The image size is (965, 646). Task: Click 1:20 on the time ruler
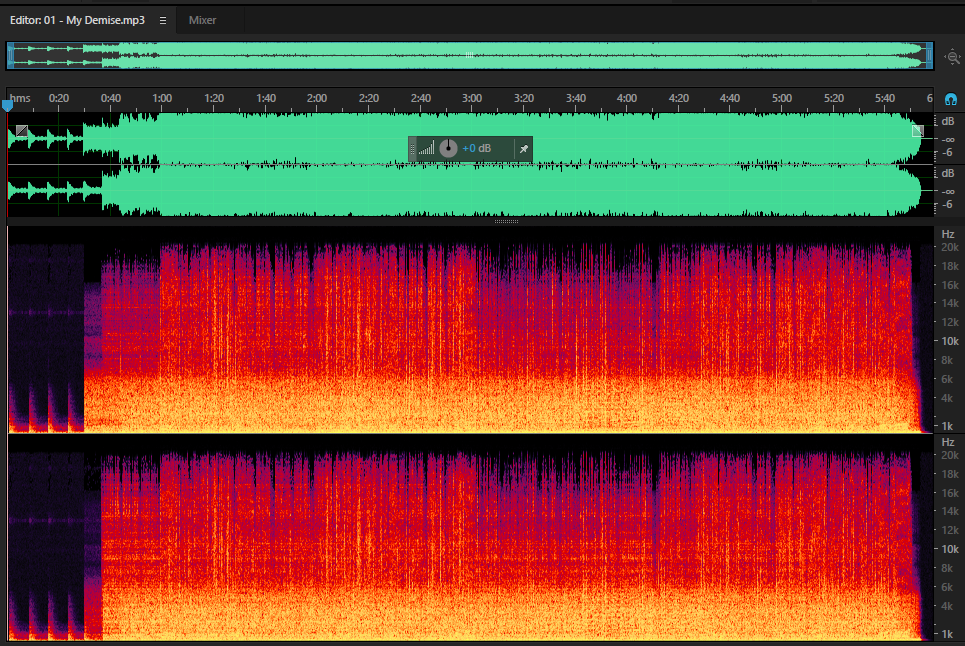(x=214, y=98)
